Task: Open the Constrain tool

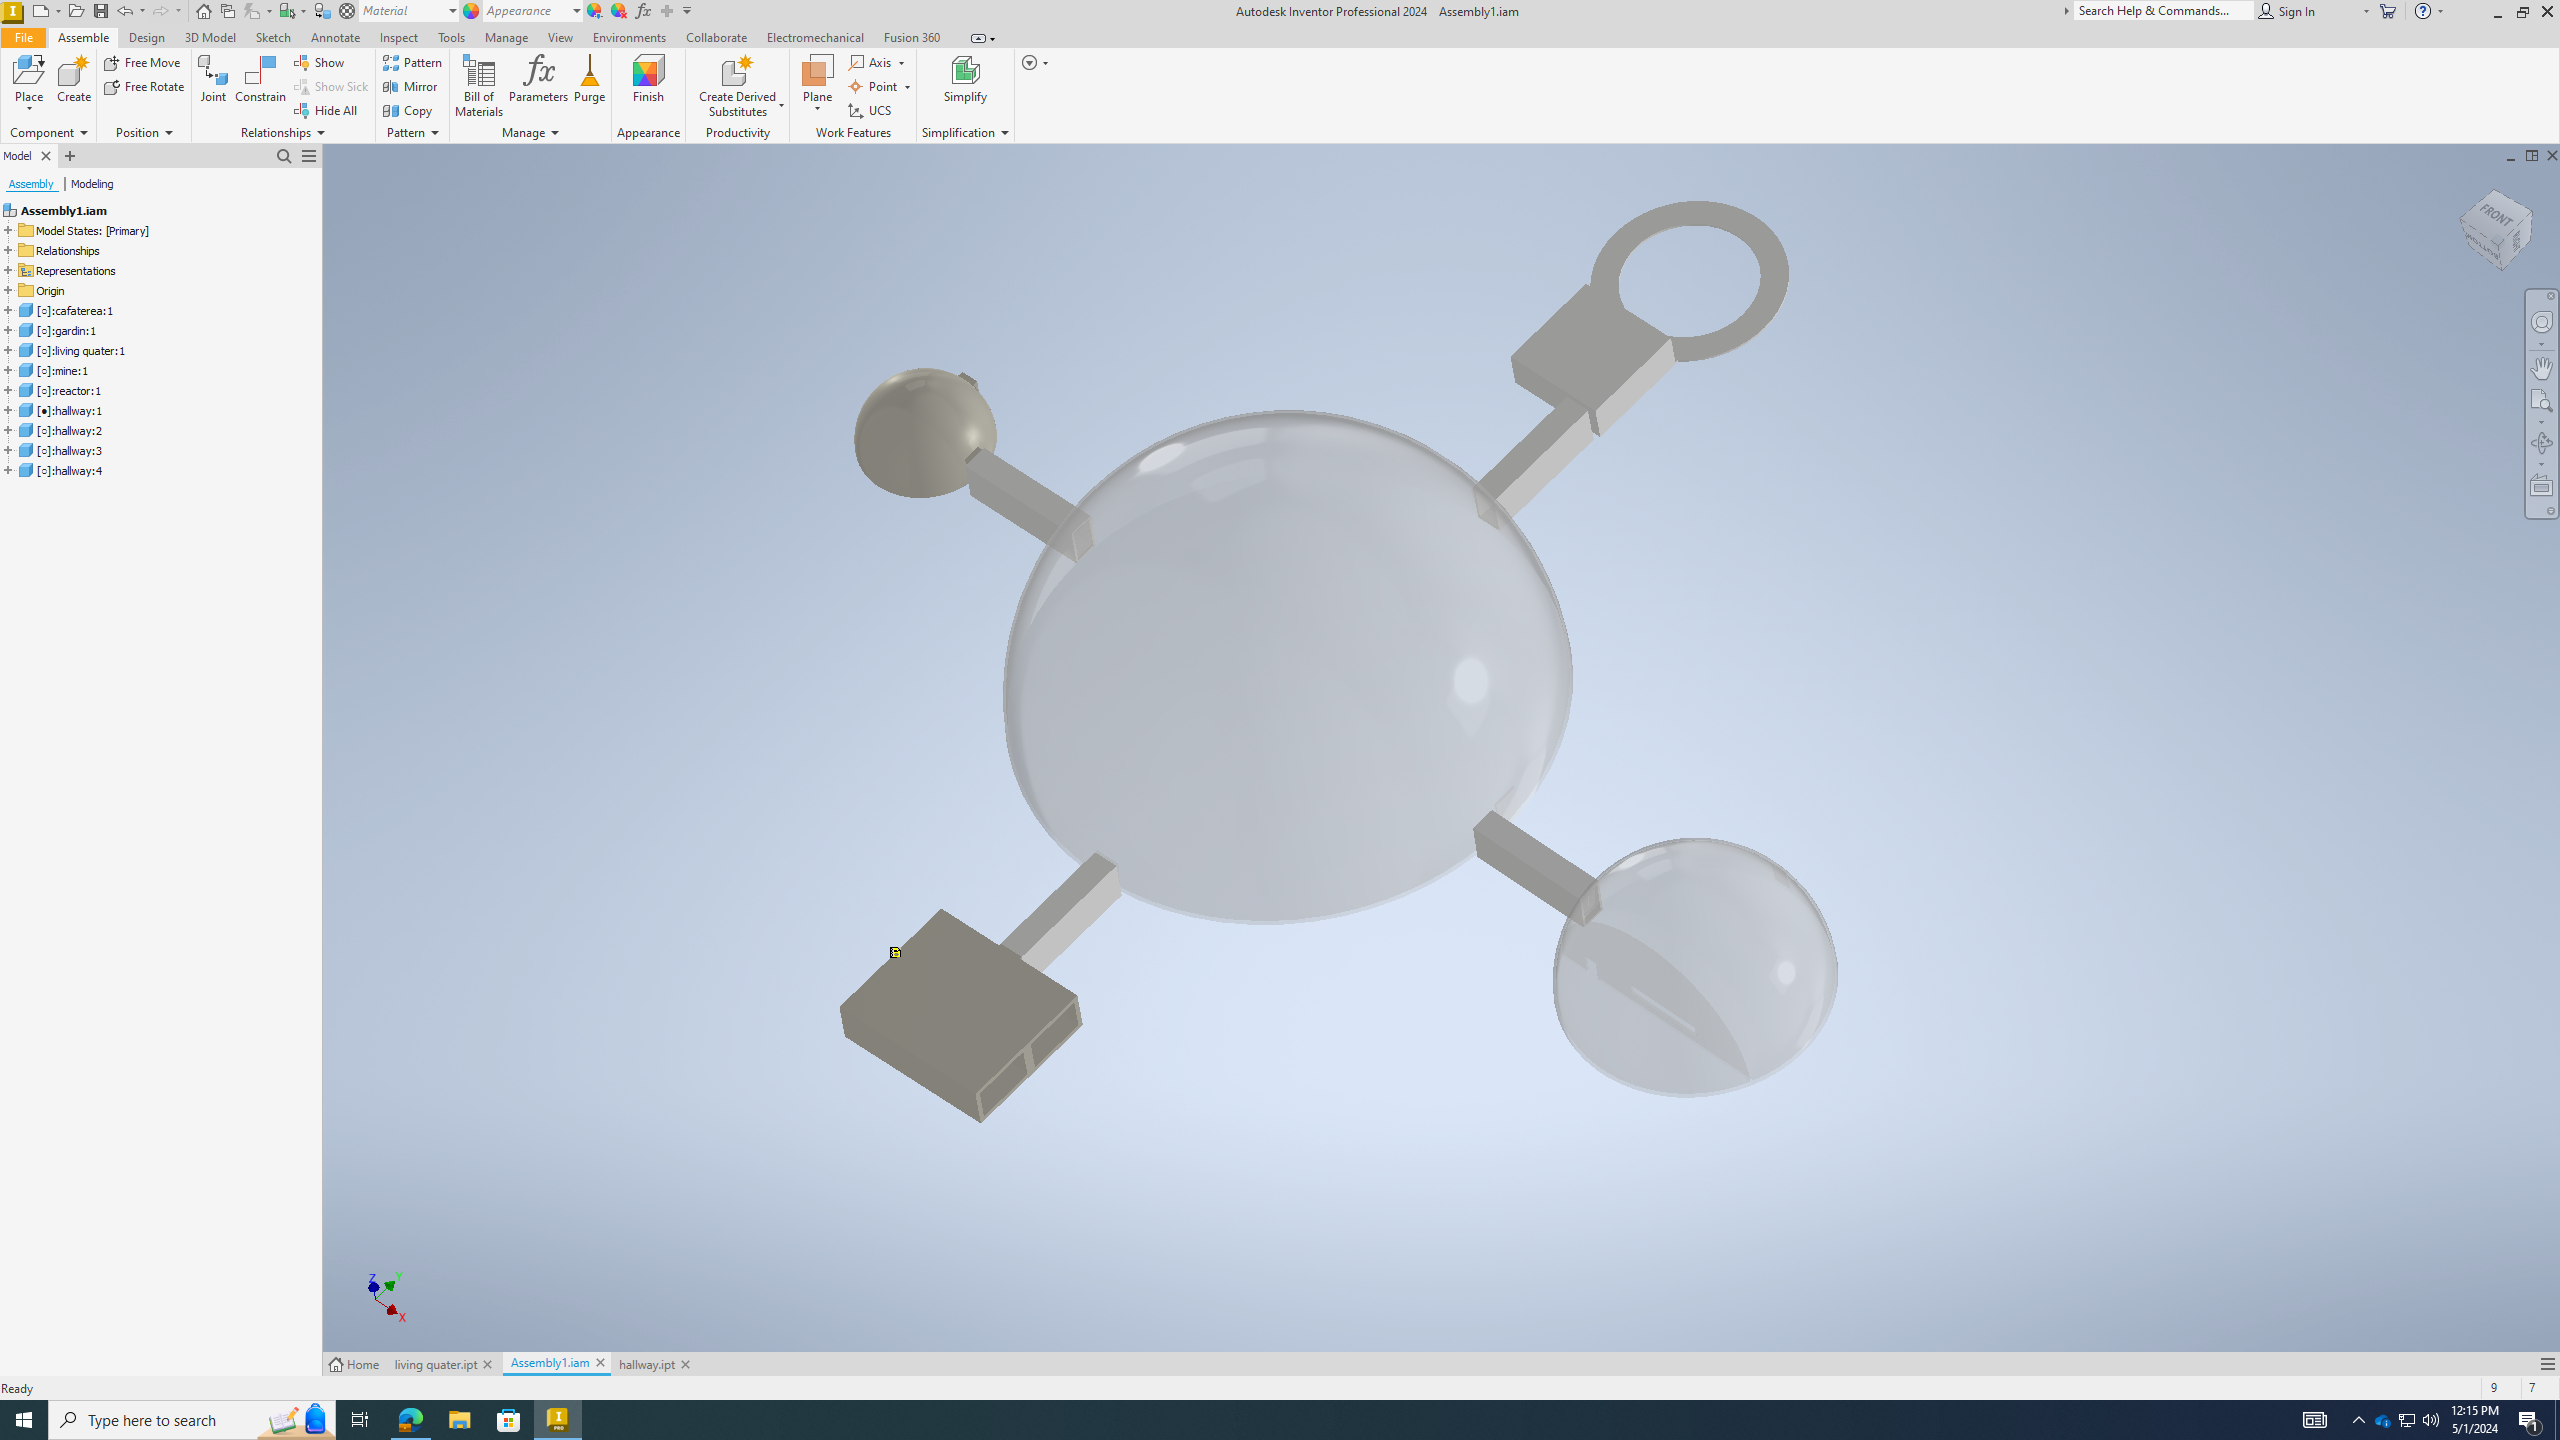Action: click(x=260, y=79)
